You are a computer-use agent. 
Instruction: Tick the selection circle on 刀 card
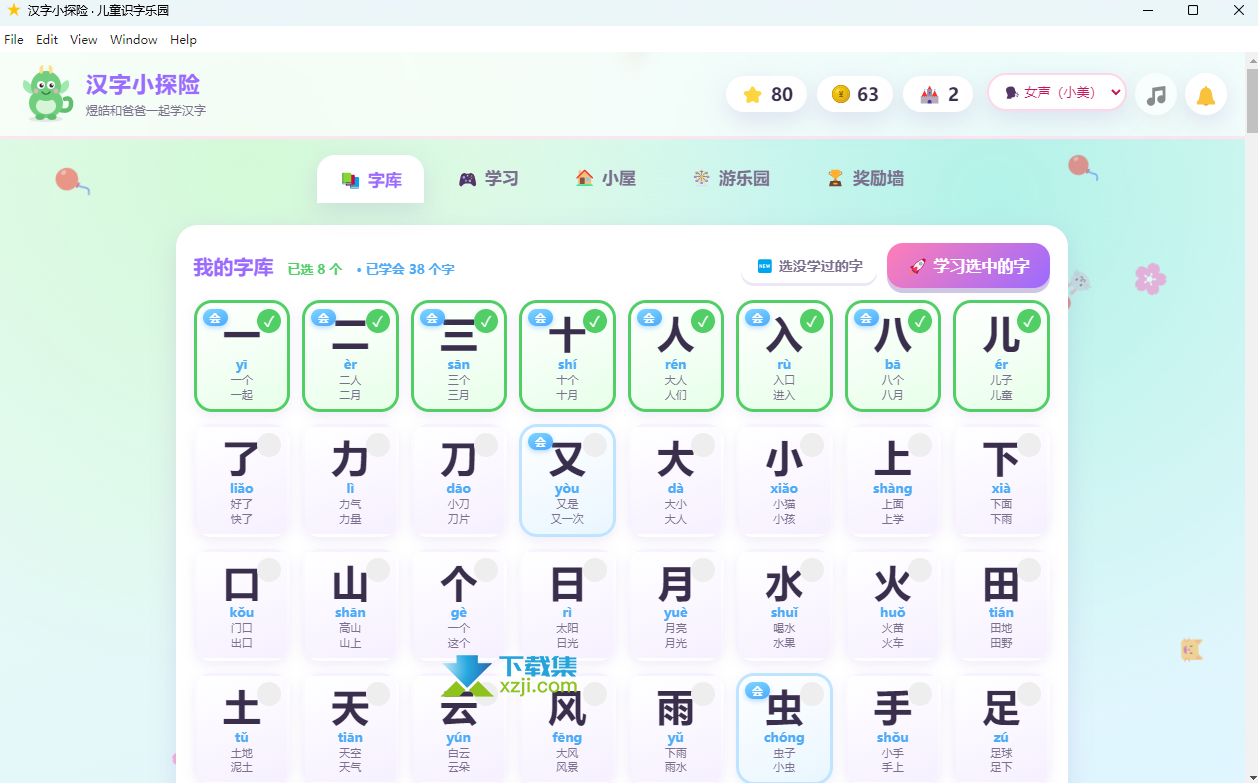coord(486,445)
